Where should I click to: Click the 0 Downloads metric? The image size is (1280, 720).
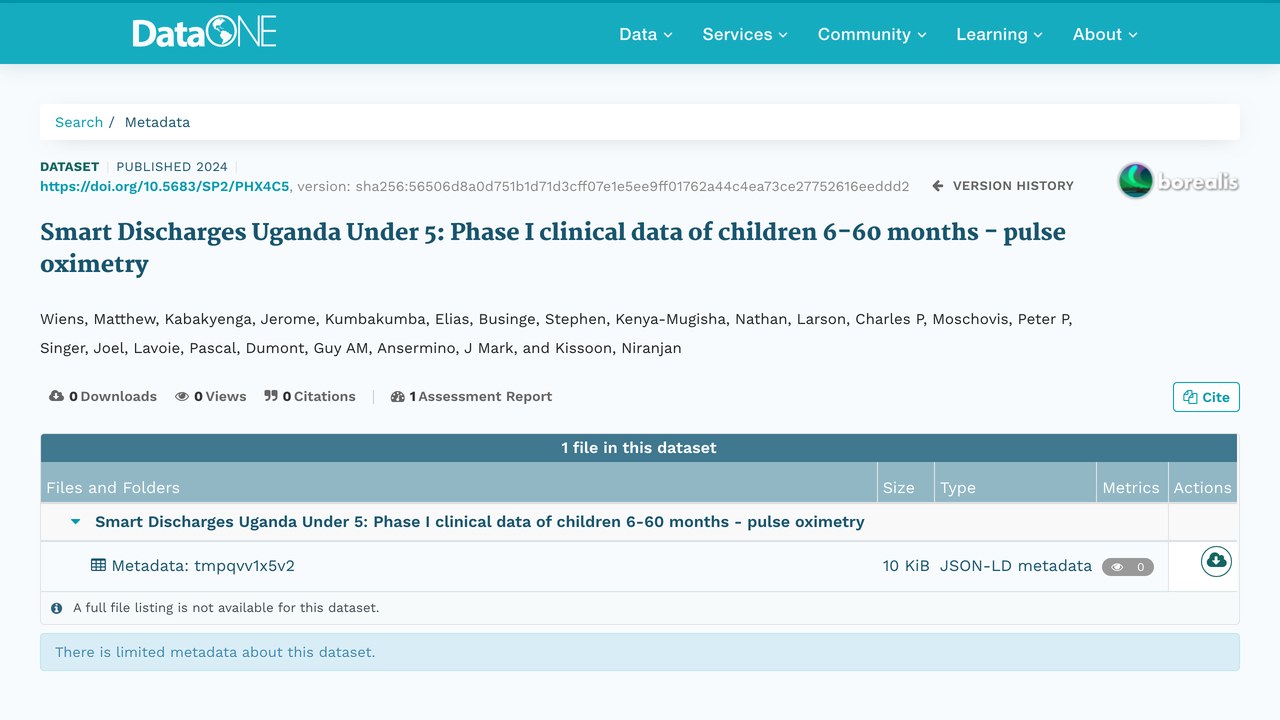coord(103,397)
